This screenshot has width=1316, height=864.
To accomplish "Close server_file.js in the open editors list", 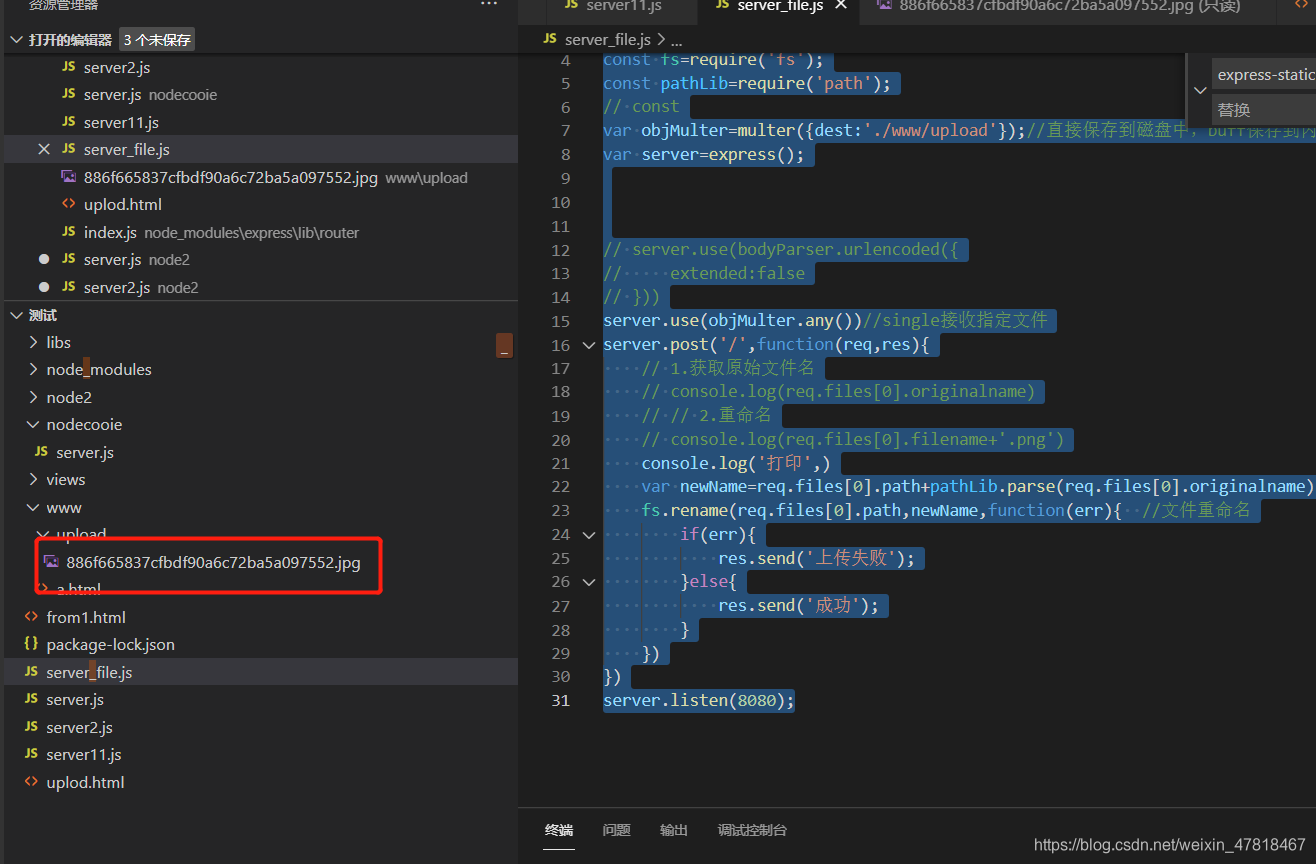I will [x=44, y=149].
